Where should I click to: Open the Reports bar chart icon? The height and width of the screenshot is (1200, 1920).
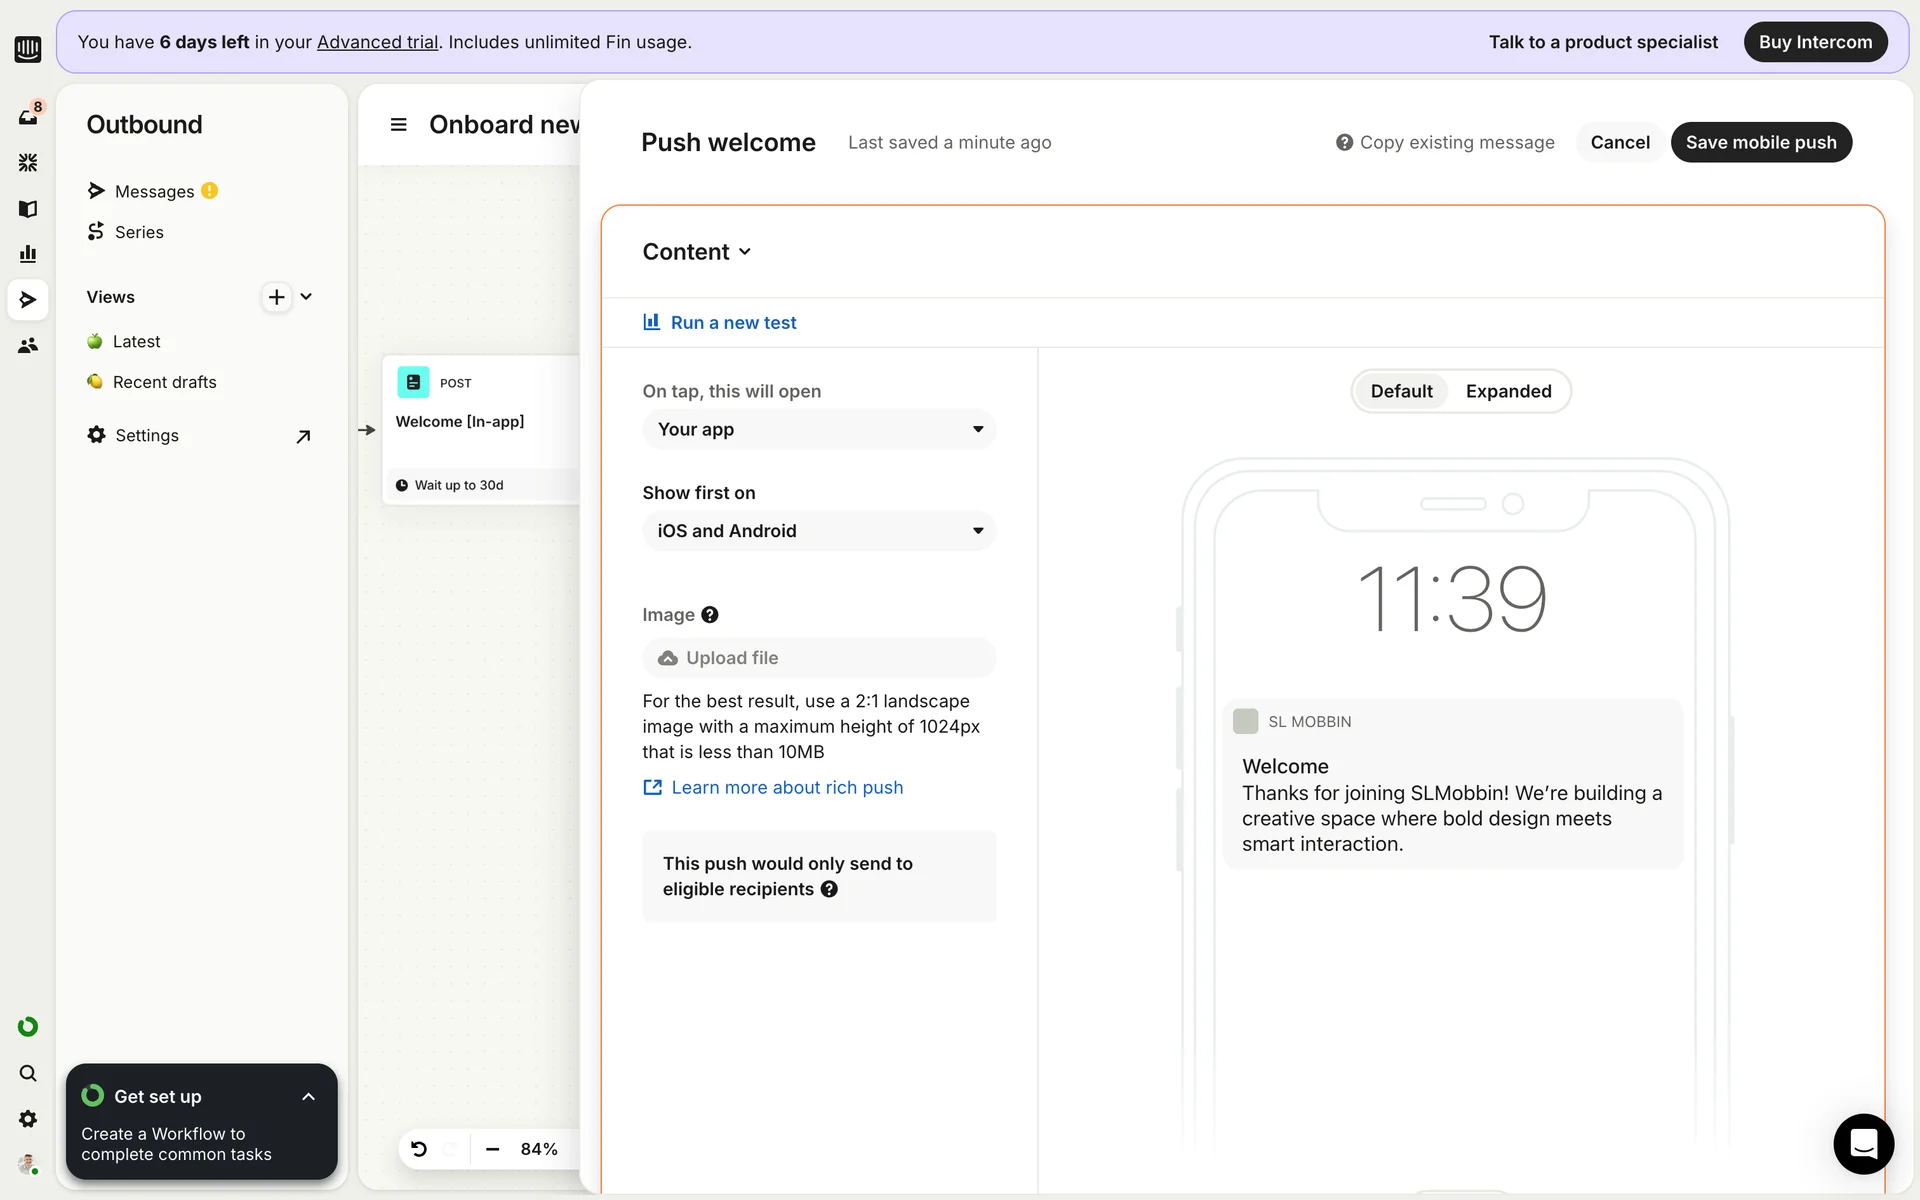[28, 254]
